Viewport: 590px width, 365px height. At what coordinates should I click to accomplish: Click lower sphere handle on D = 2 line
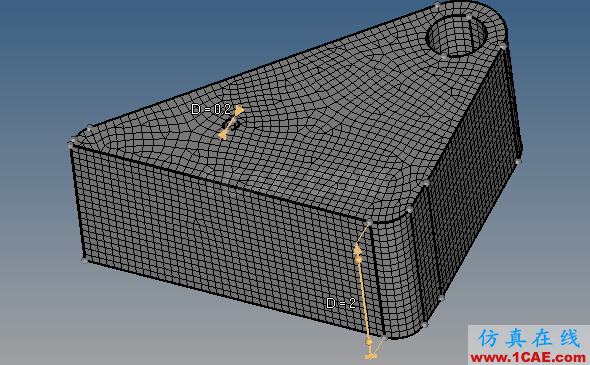click(x=369, y=342)
